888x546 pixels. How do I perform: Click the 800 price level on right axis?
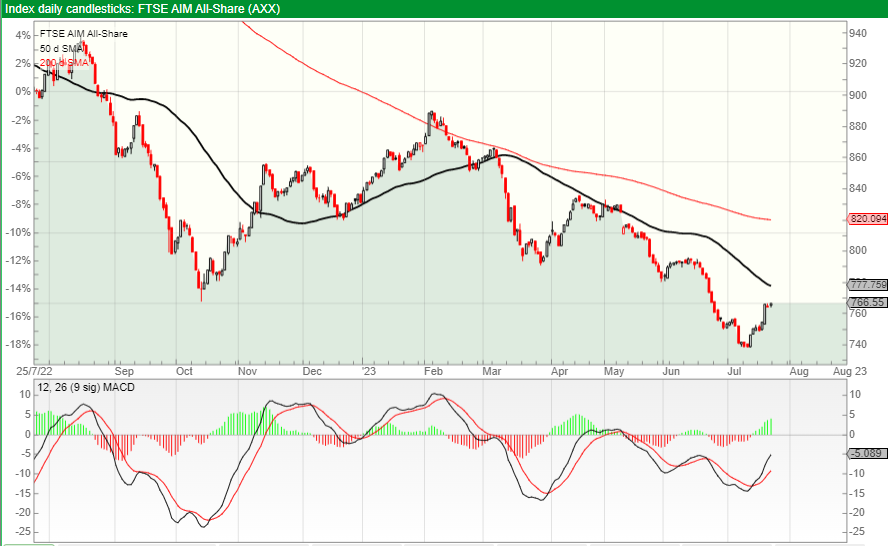pos(858,250)
